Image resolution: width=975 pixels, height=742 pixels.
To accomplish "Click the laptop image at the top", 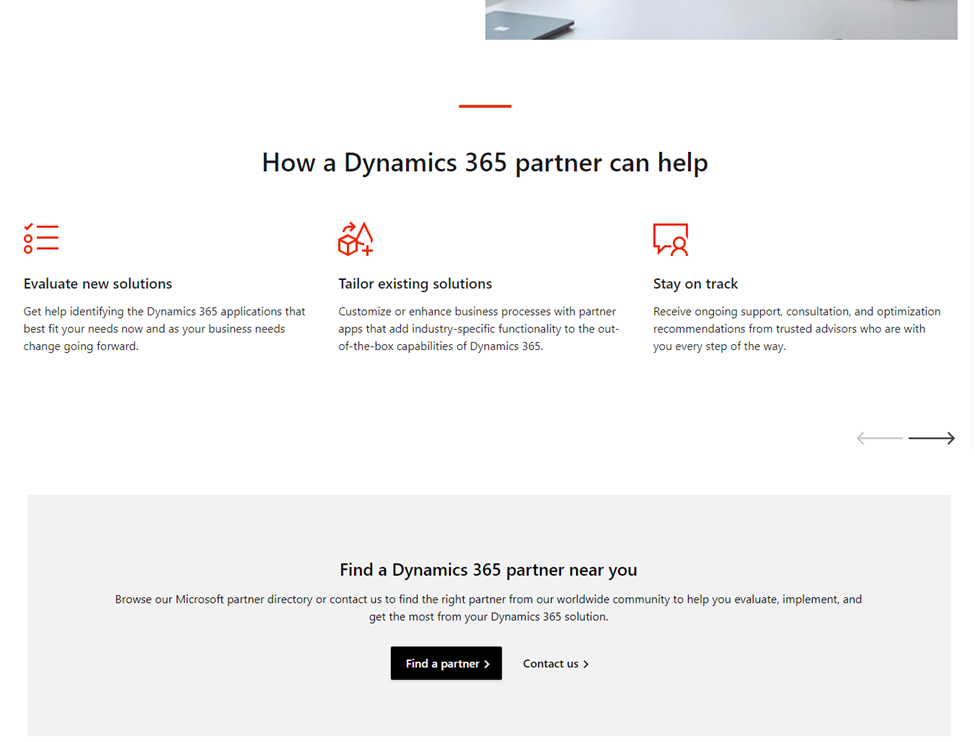I will coord(720,19).
